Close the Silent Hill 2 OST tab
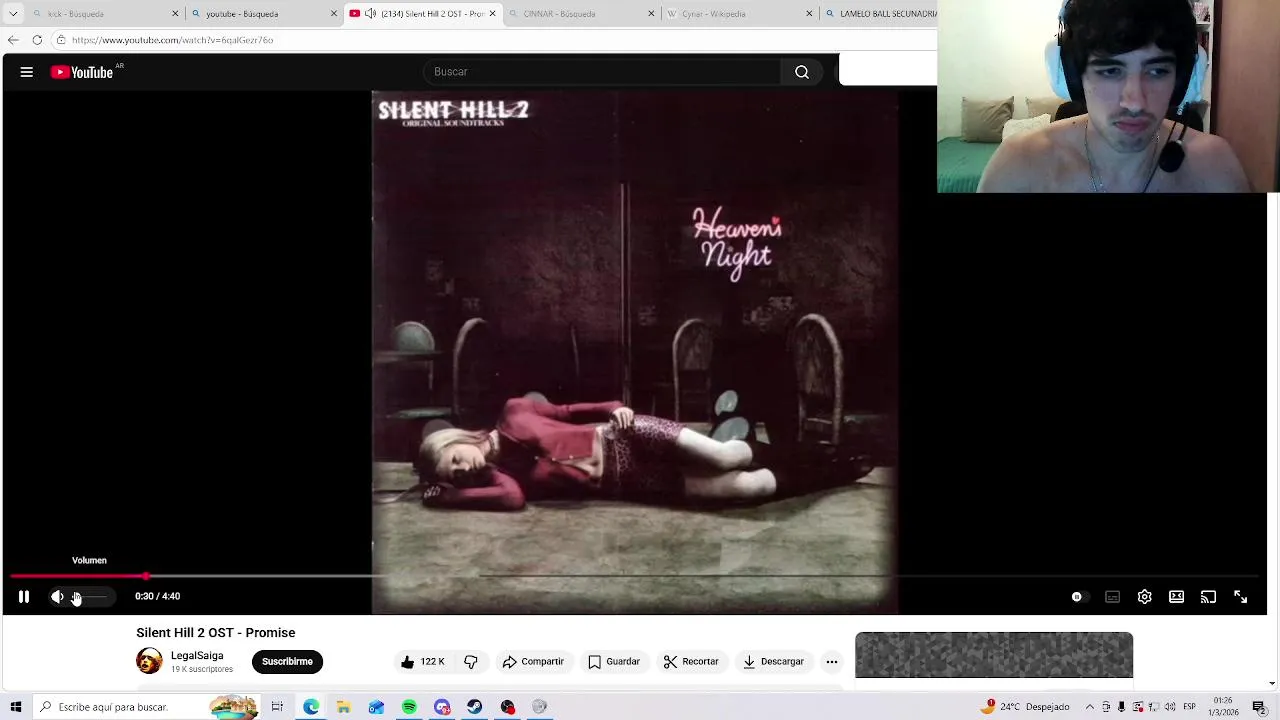 click(x=492, y=14)
